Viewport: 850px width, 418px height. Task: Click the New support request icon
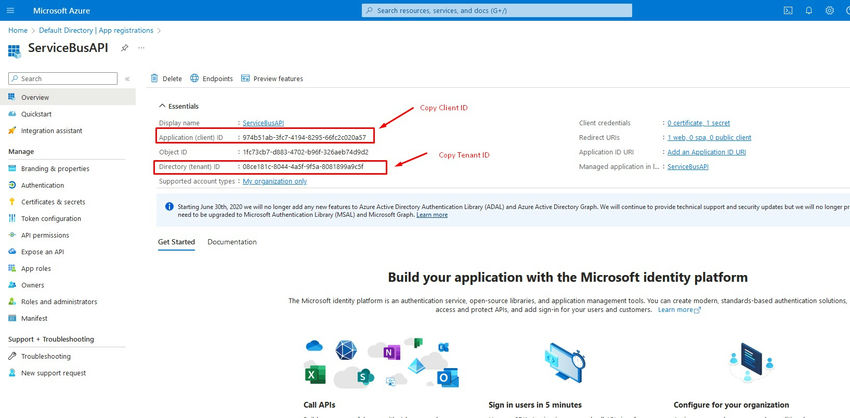(12, 373)
